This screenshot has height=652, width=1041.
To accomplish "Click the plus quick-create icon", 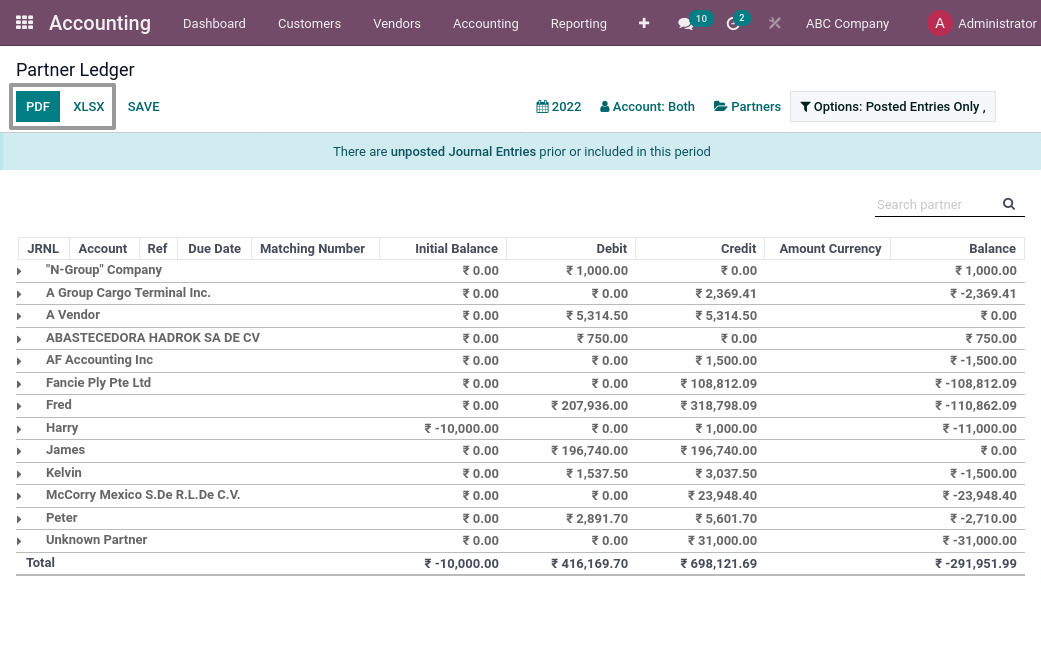I will click(644, 23).
